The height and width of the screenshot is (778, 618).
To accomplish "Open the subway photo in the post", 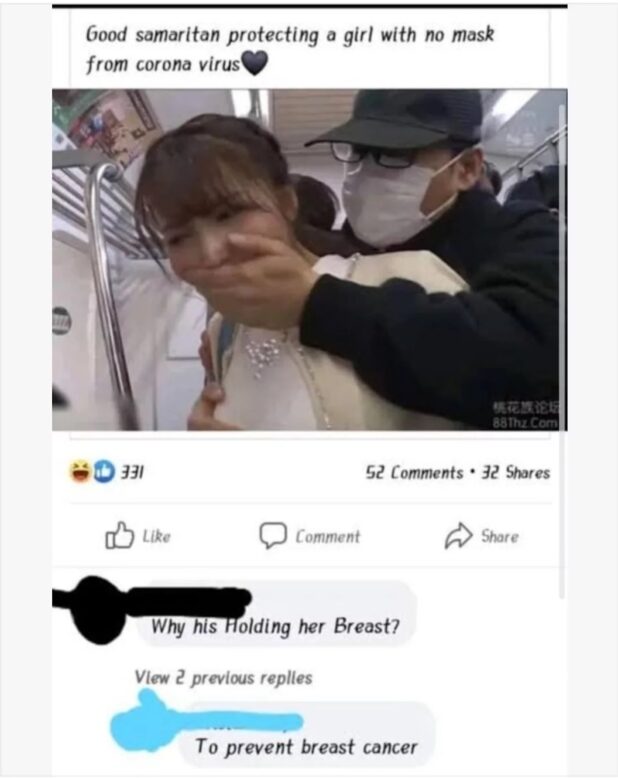I will pyautogui.click(x=309, y=259).
